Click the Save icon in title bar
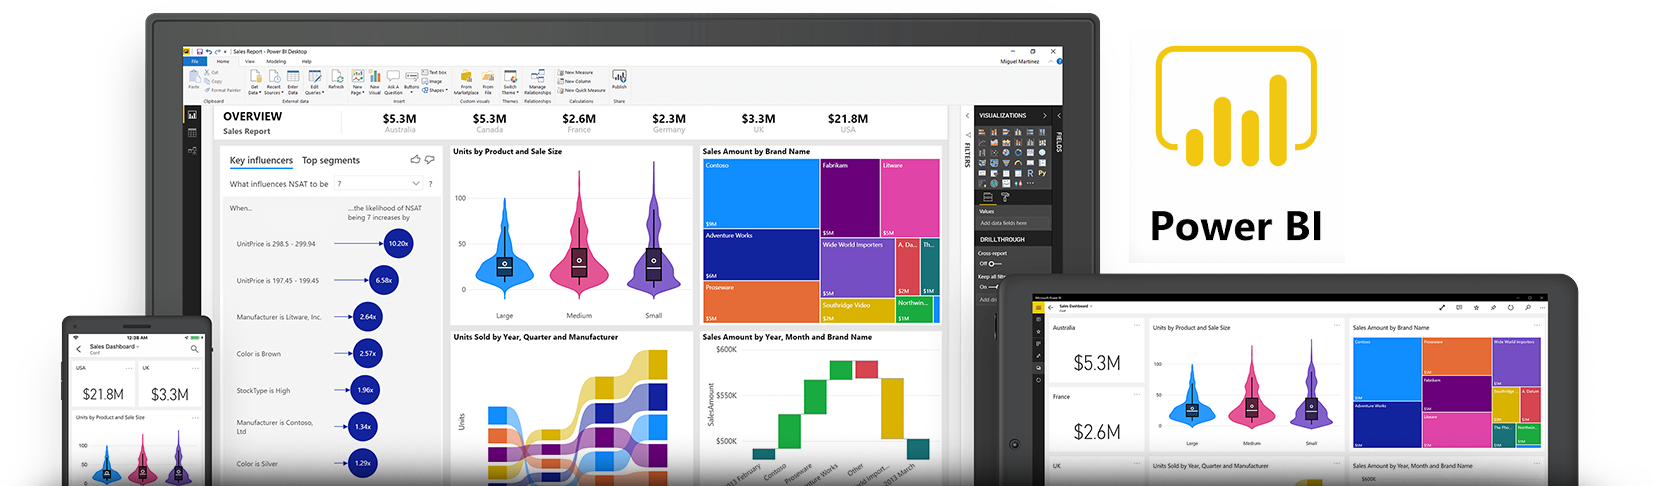 click(x=200, y=52)
